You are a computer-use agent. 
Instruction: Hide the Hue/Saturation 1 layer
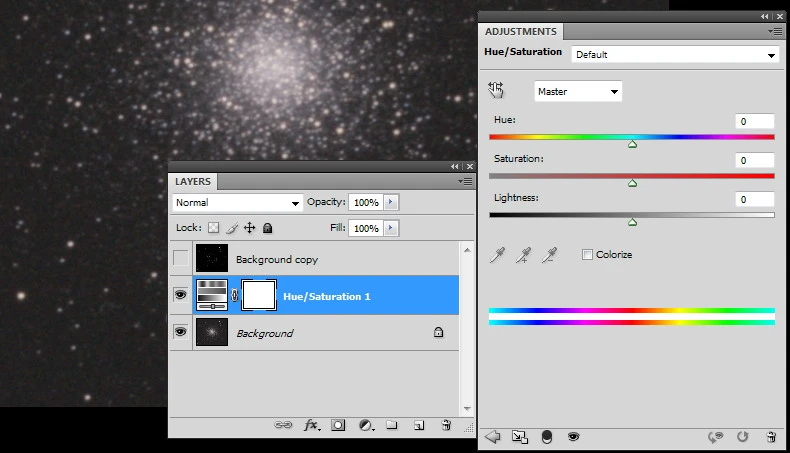click(x=181, y=296)
